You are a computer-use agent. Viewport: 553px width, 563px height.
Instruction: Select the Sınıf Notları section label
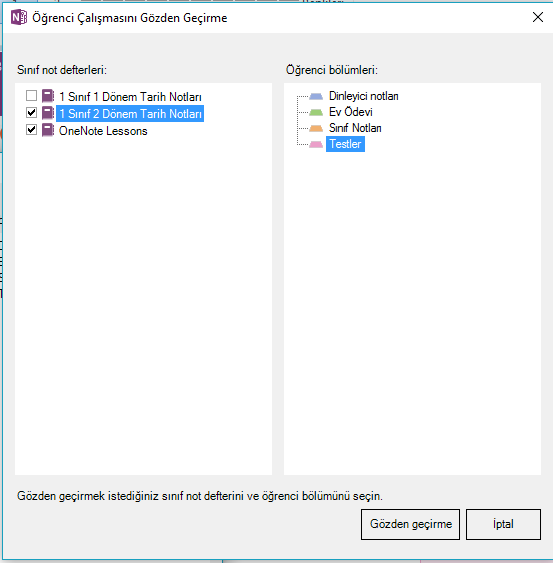click(355, 128)
